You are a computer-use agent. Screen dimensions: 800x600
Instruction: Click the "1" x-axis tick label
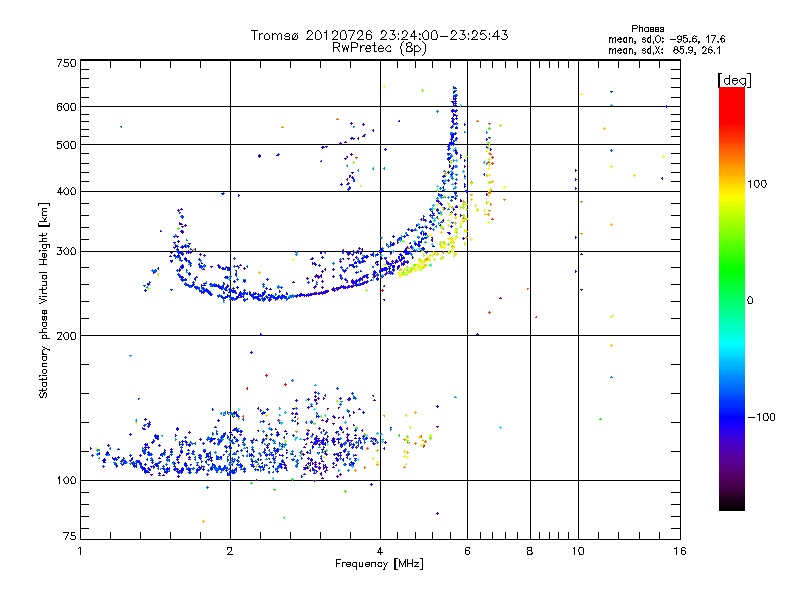pos(80,551)
